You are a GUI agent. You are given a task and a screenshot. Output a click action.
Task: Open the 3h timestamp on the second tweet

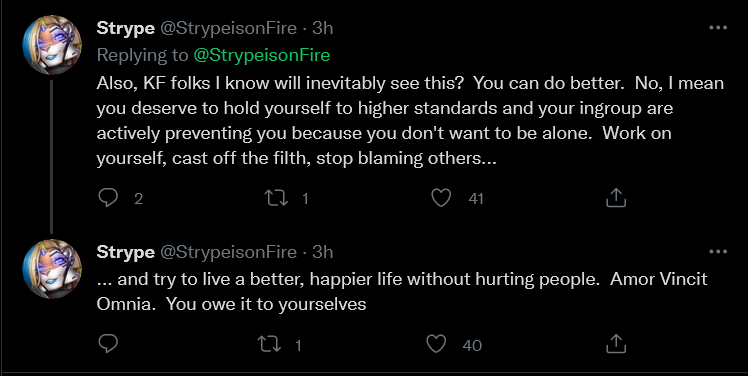[322, 251]
